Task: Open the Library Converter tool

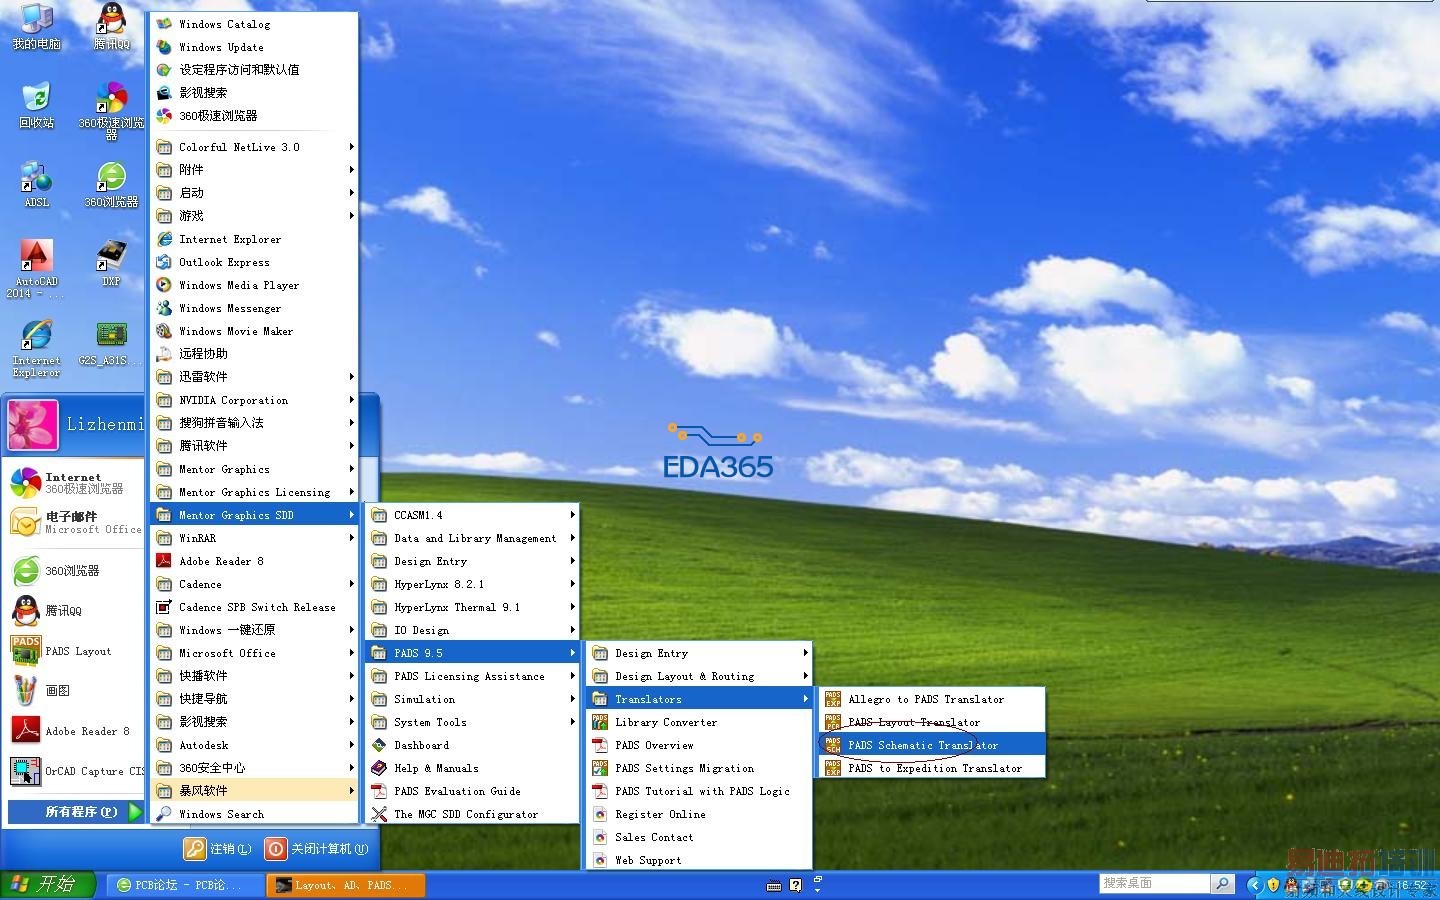Action: click(698, 722)
